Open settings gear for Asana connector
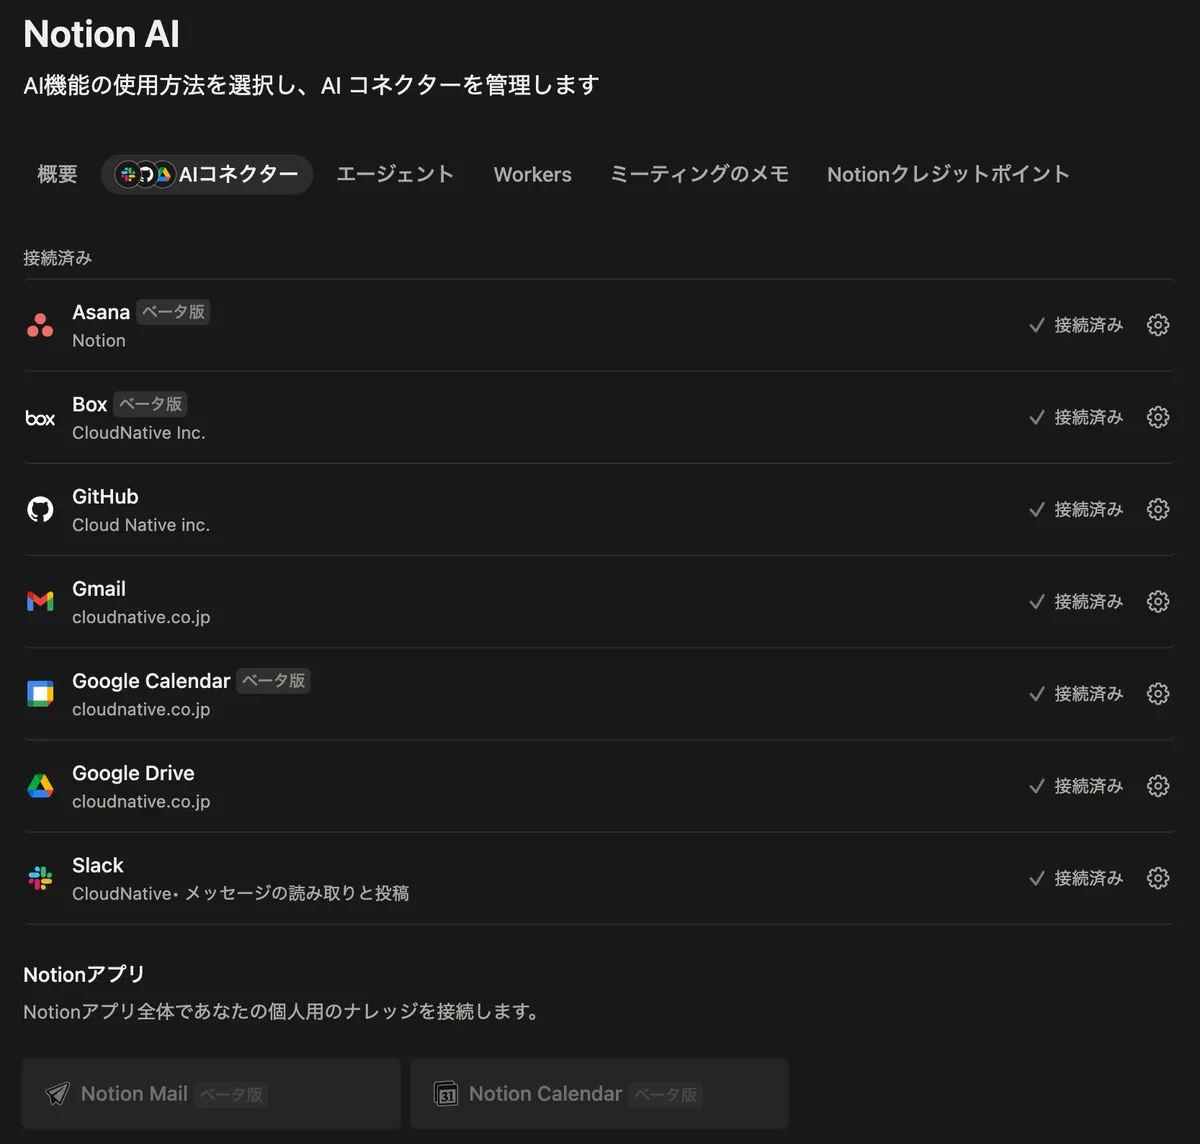1200x1144 pixels. [x=1158, y=325]
